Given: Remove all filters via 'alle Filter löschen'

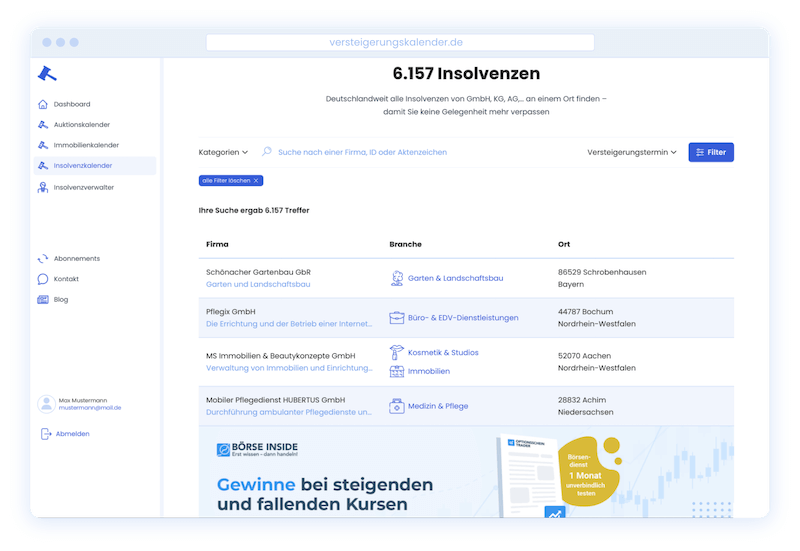Looking at the screenshot, I should point(231,180).
